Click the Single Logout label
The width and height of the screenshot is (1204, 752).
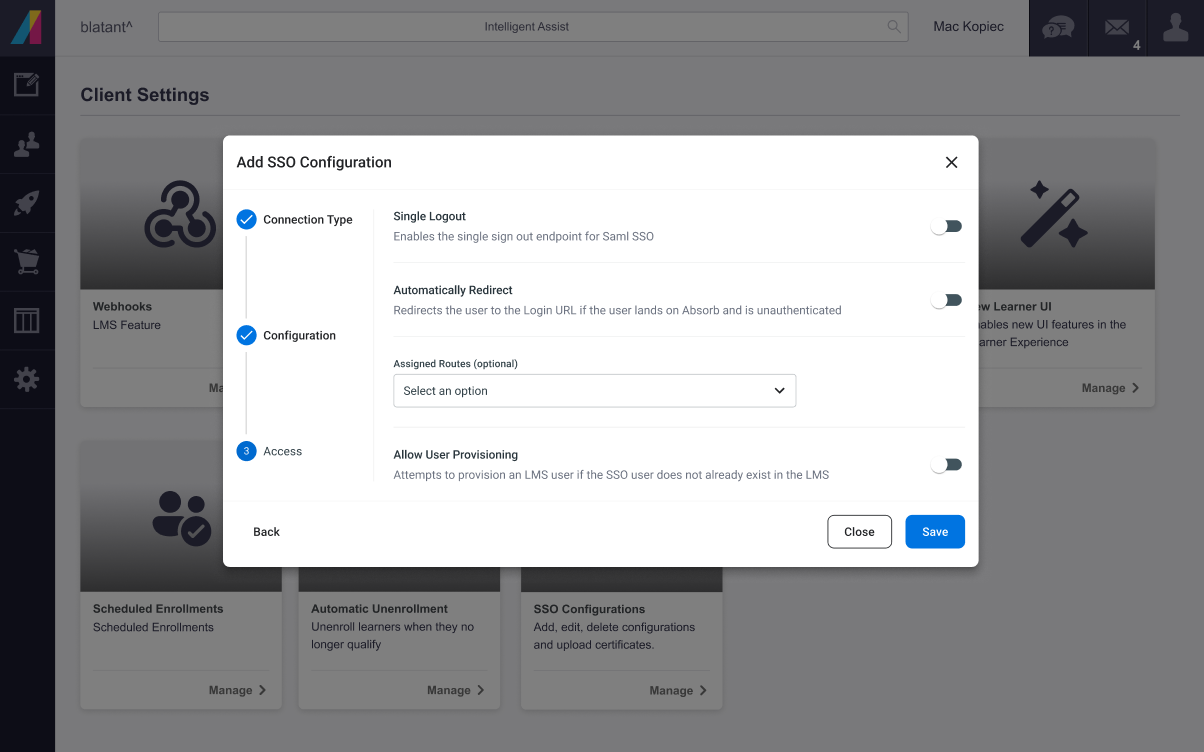click(x=430, y=216)
